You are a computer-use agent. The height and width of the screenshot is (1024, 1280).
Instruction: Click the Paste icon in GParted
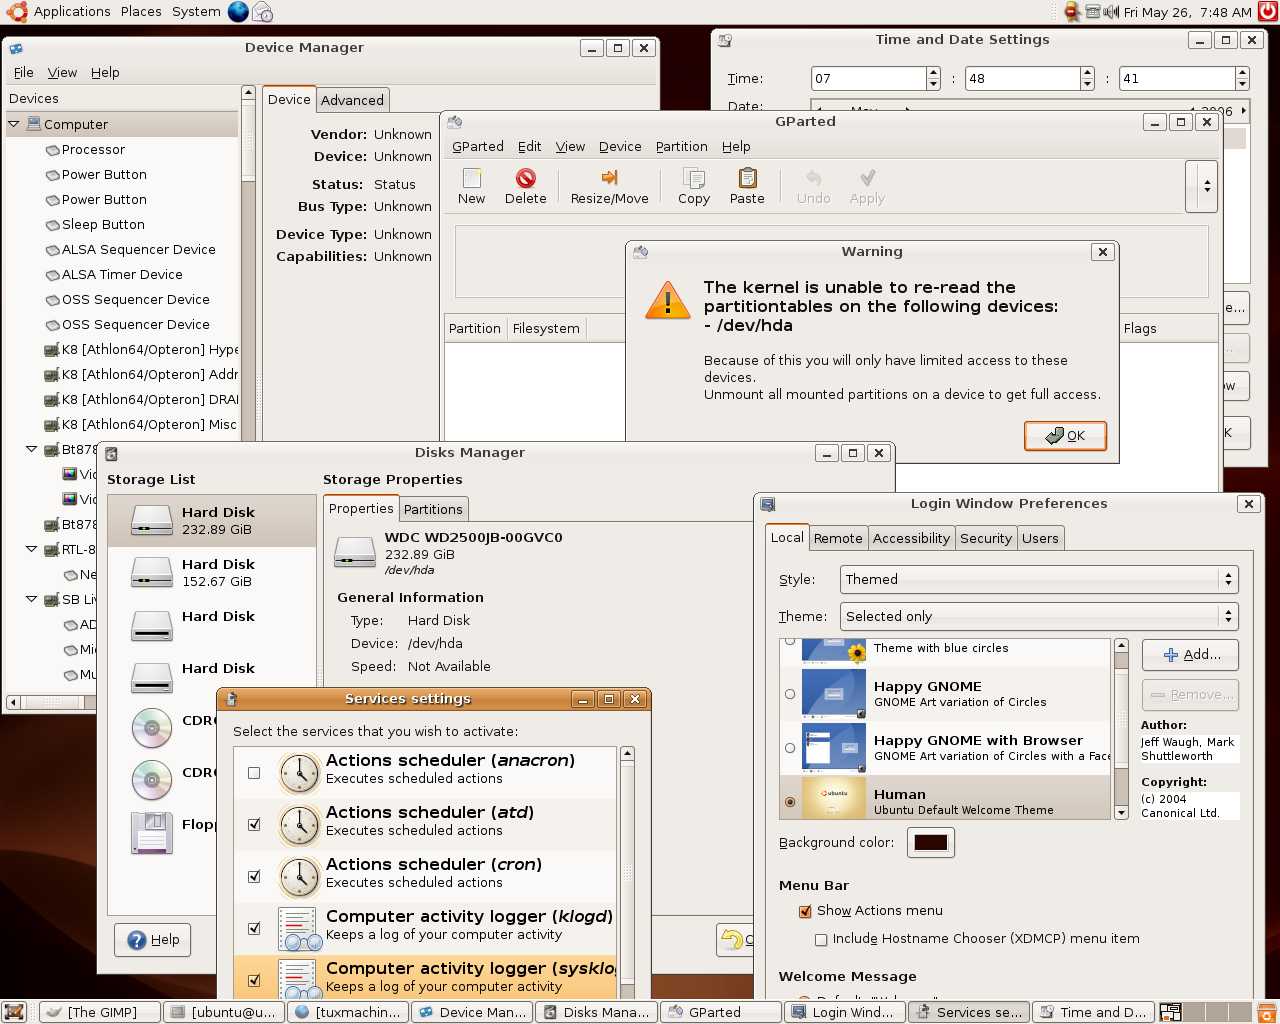[x=747, y=178]
